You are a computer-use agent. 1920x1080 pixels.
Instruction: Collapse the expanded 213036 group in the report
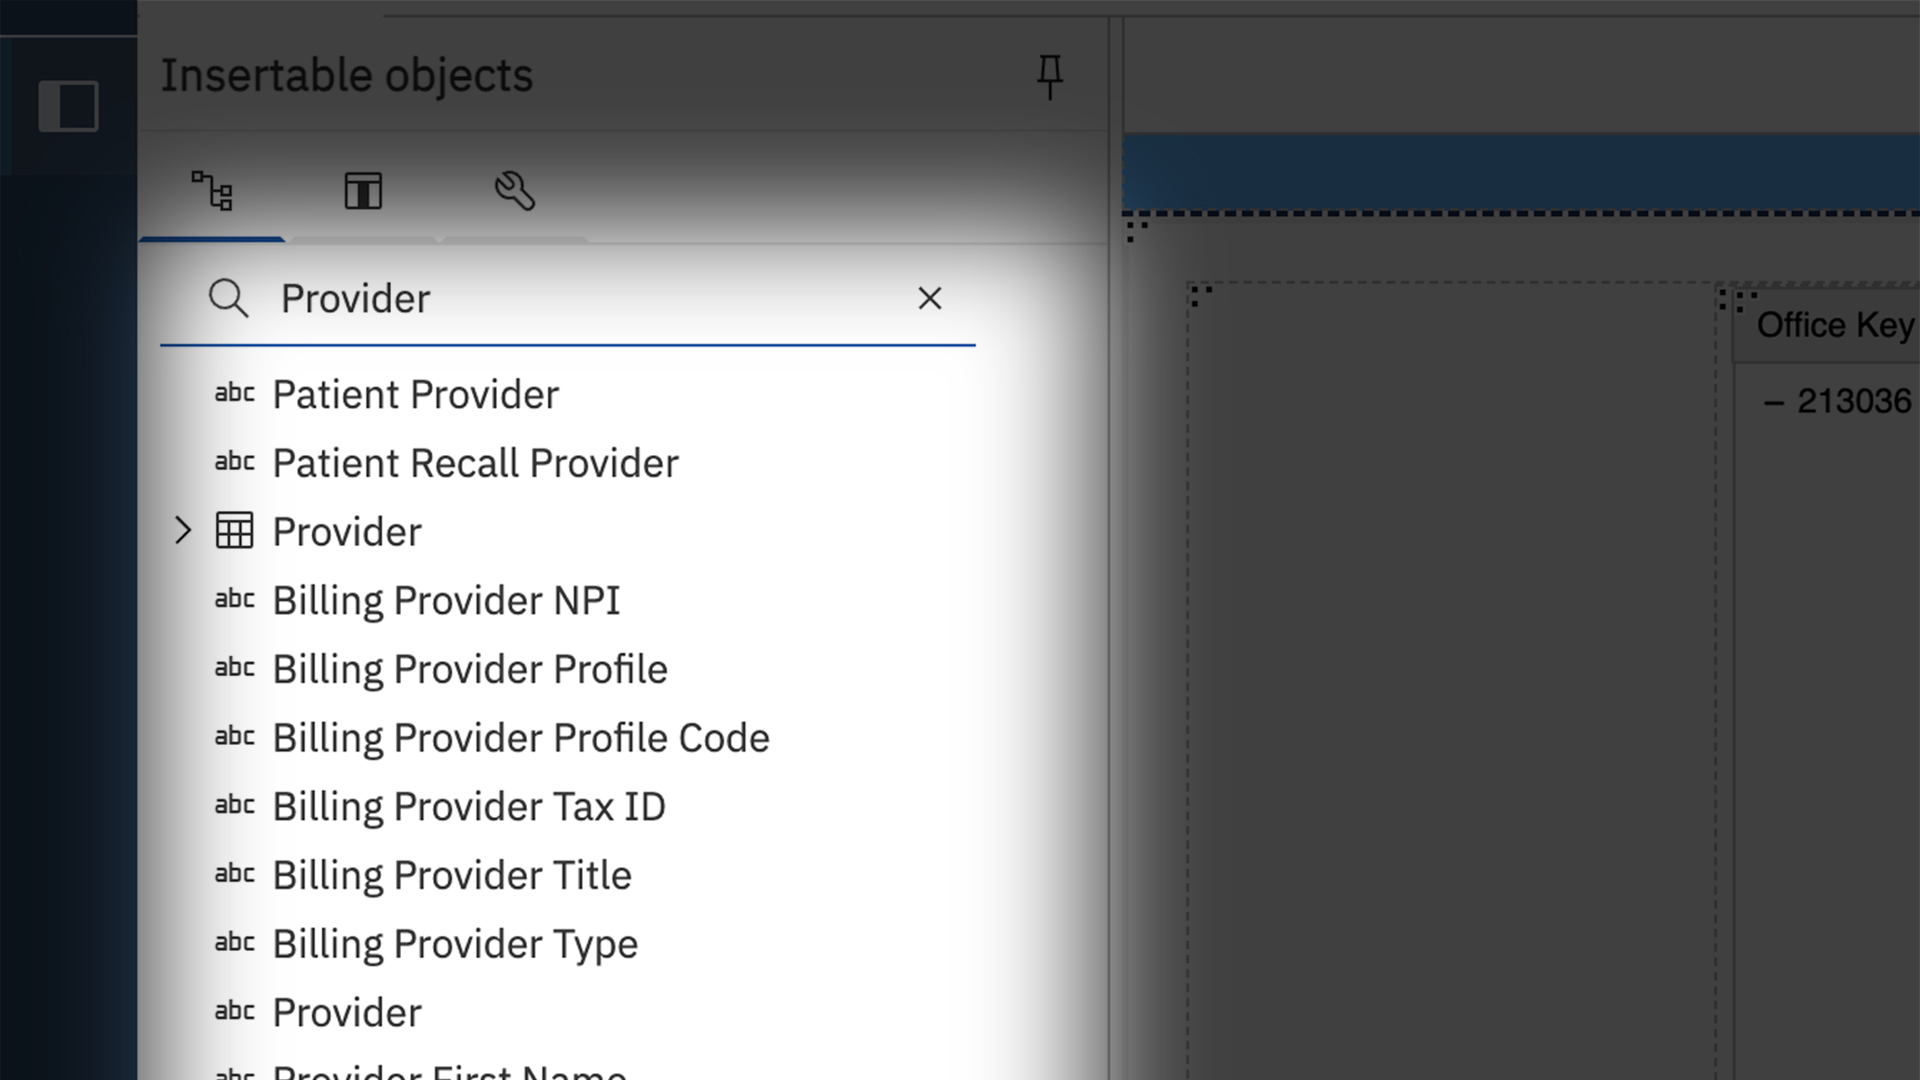point(1772,401)
